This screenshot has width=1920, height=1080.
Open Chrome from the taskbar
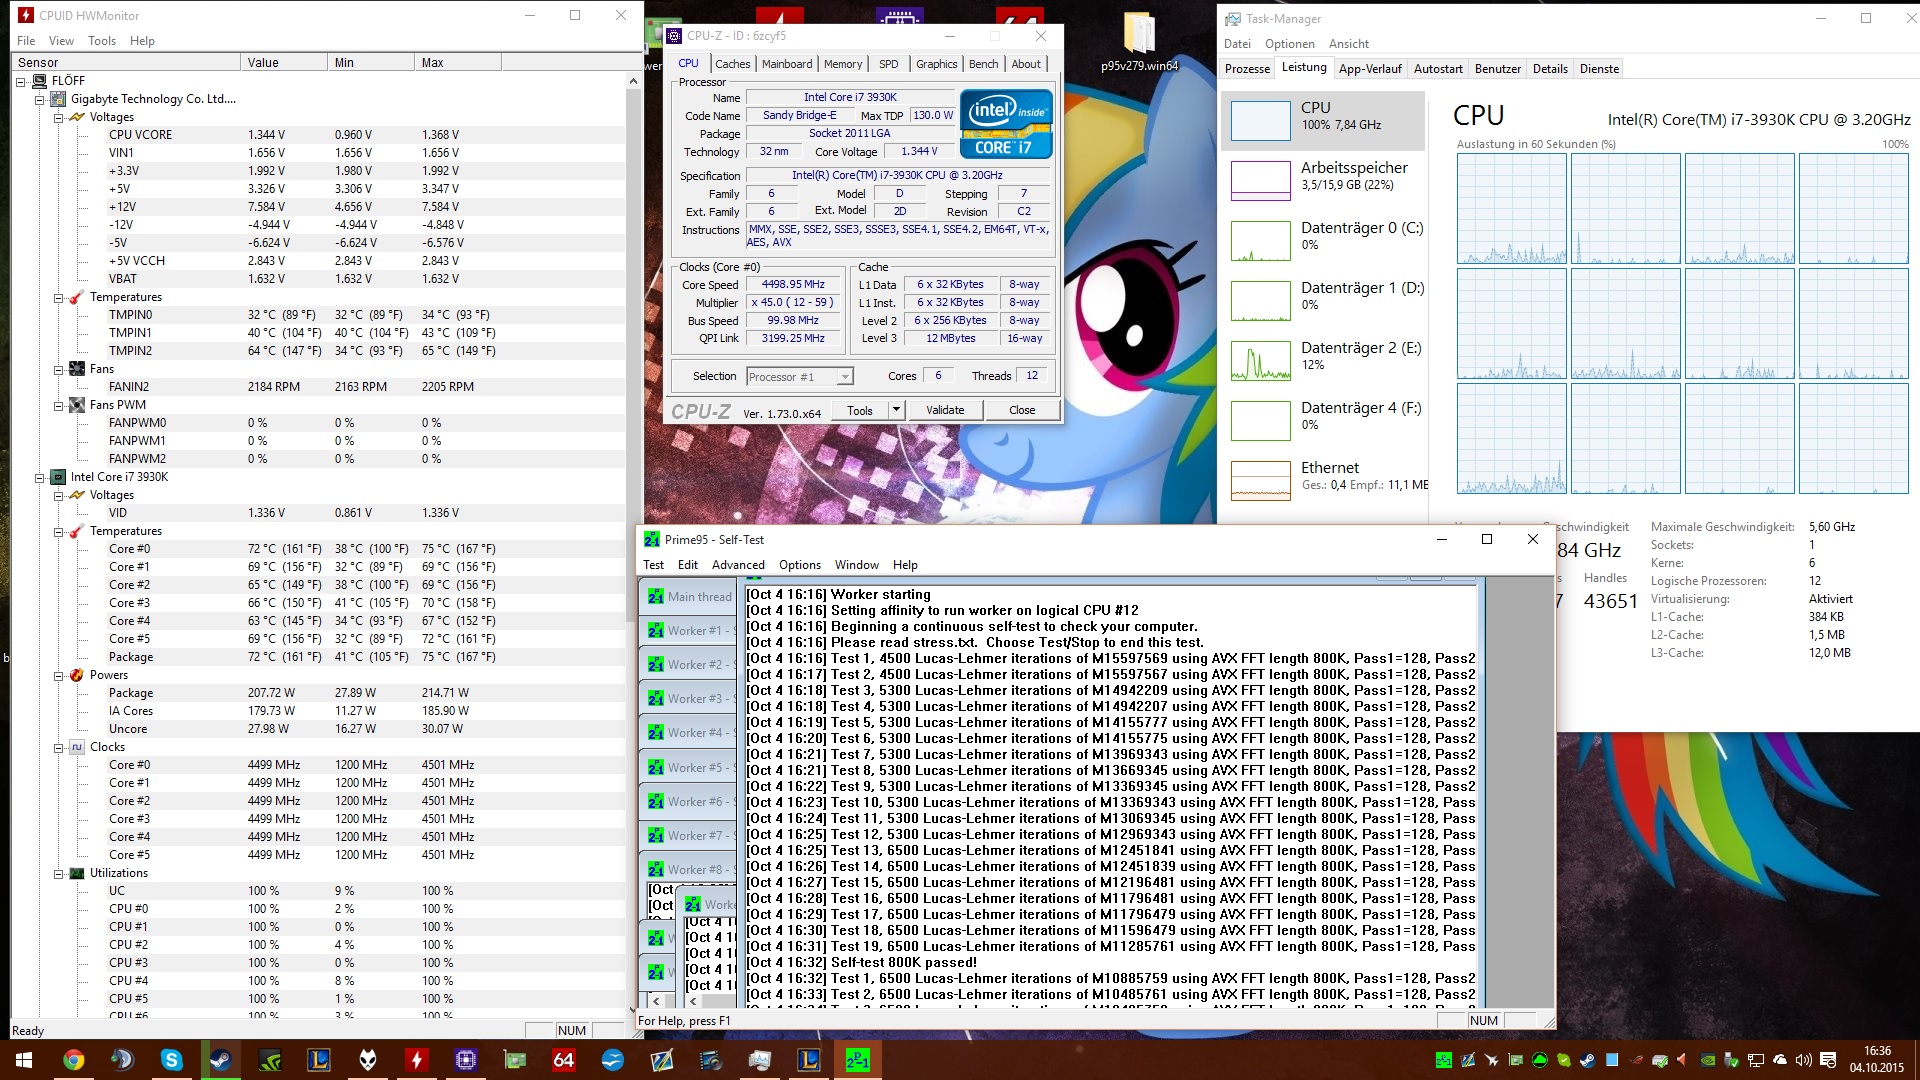click(73, 1060)
